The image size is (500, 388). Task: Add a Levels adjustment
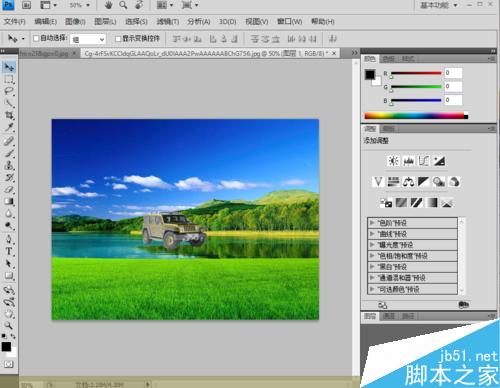(x=409, y=161)
